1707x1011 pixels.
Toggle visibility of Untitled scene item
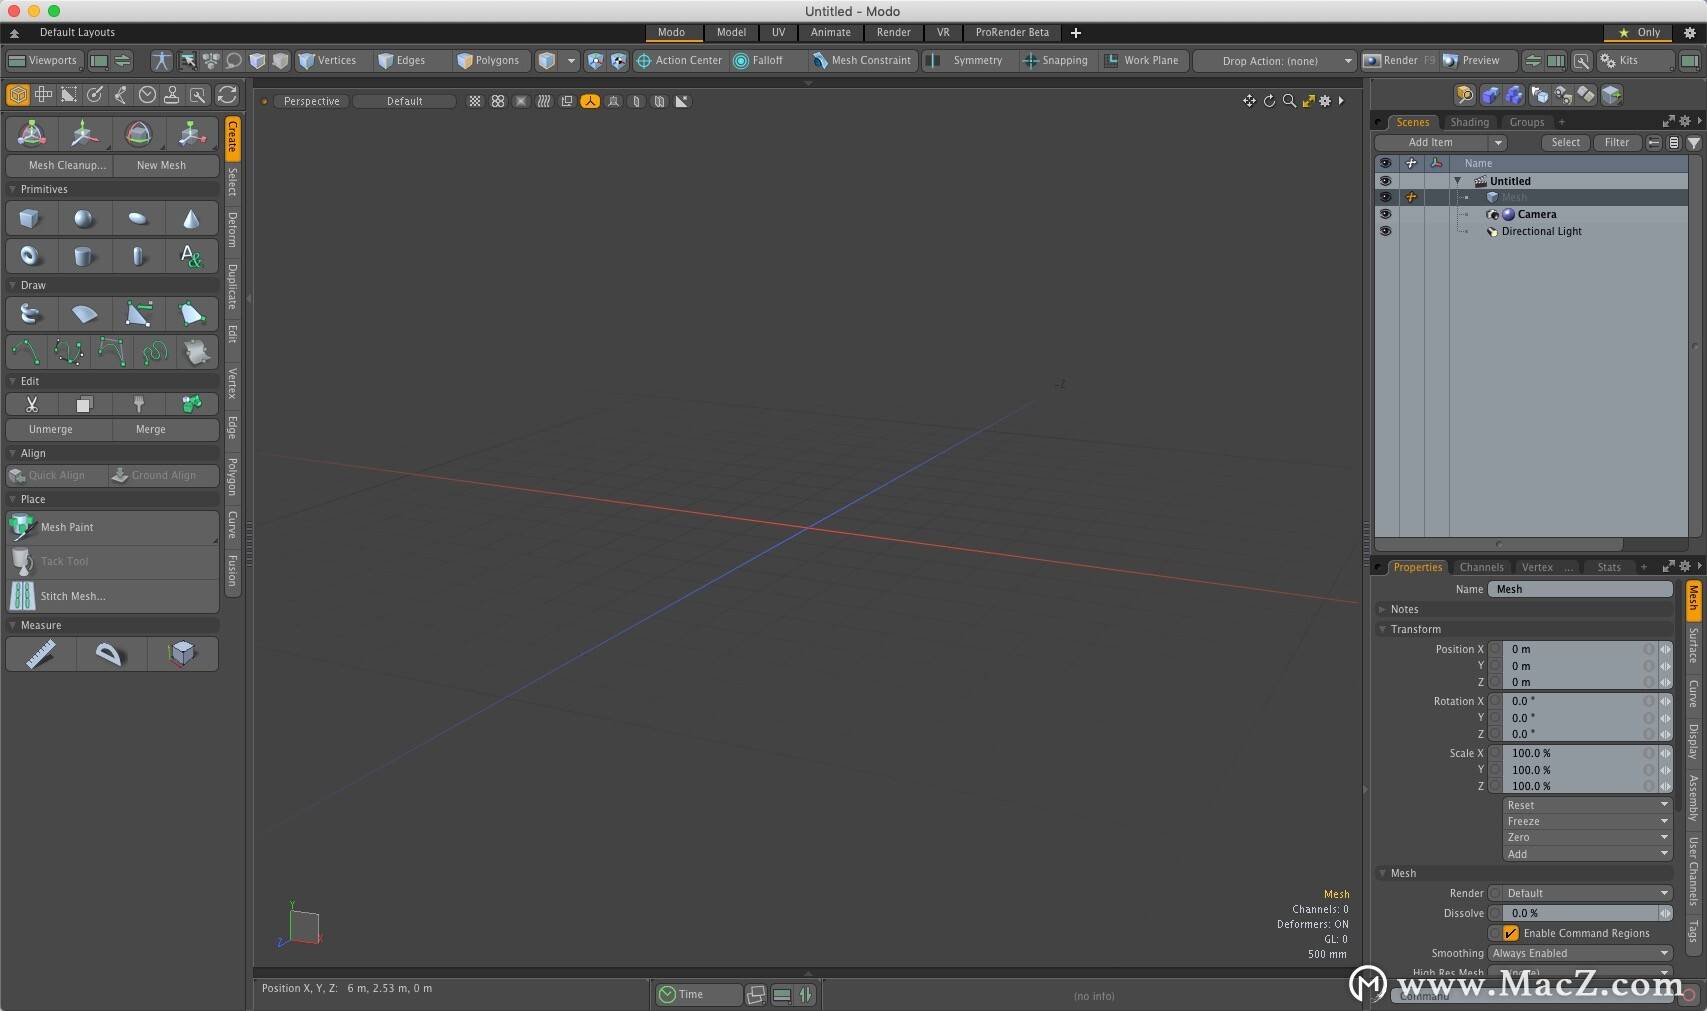[x=1385, y=181]
